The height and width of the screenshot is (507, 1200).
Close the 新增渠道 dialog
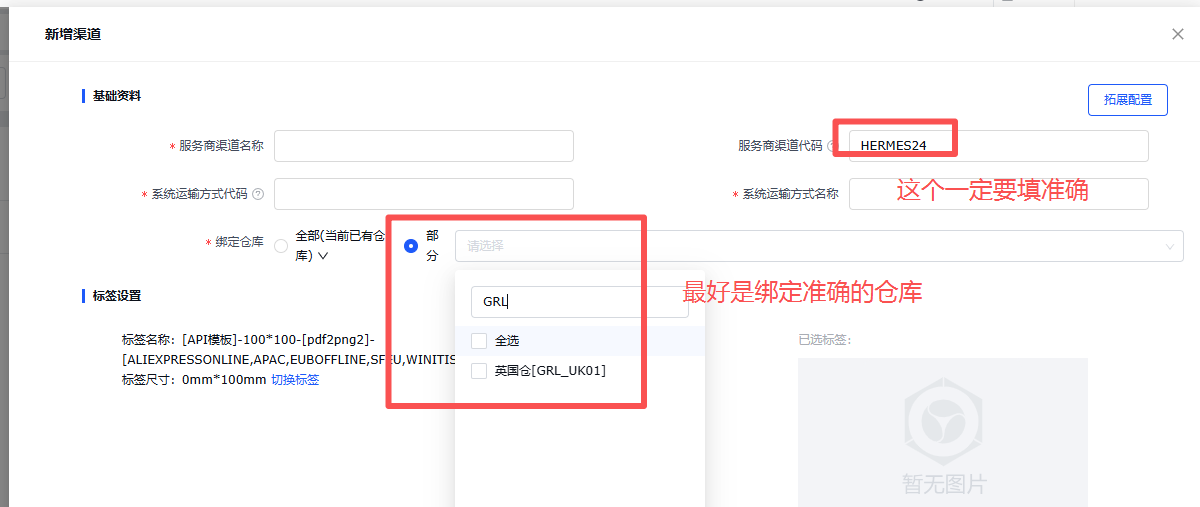pos(1177,34)
